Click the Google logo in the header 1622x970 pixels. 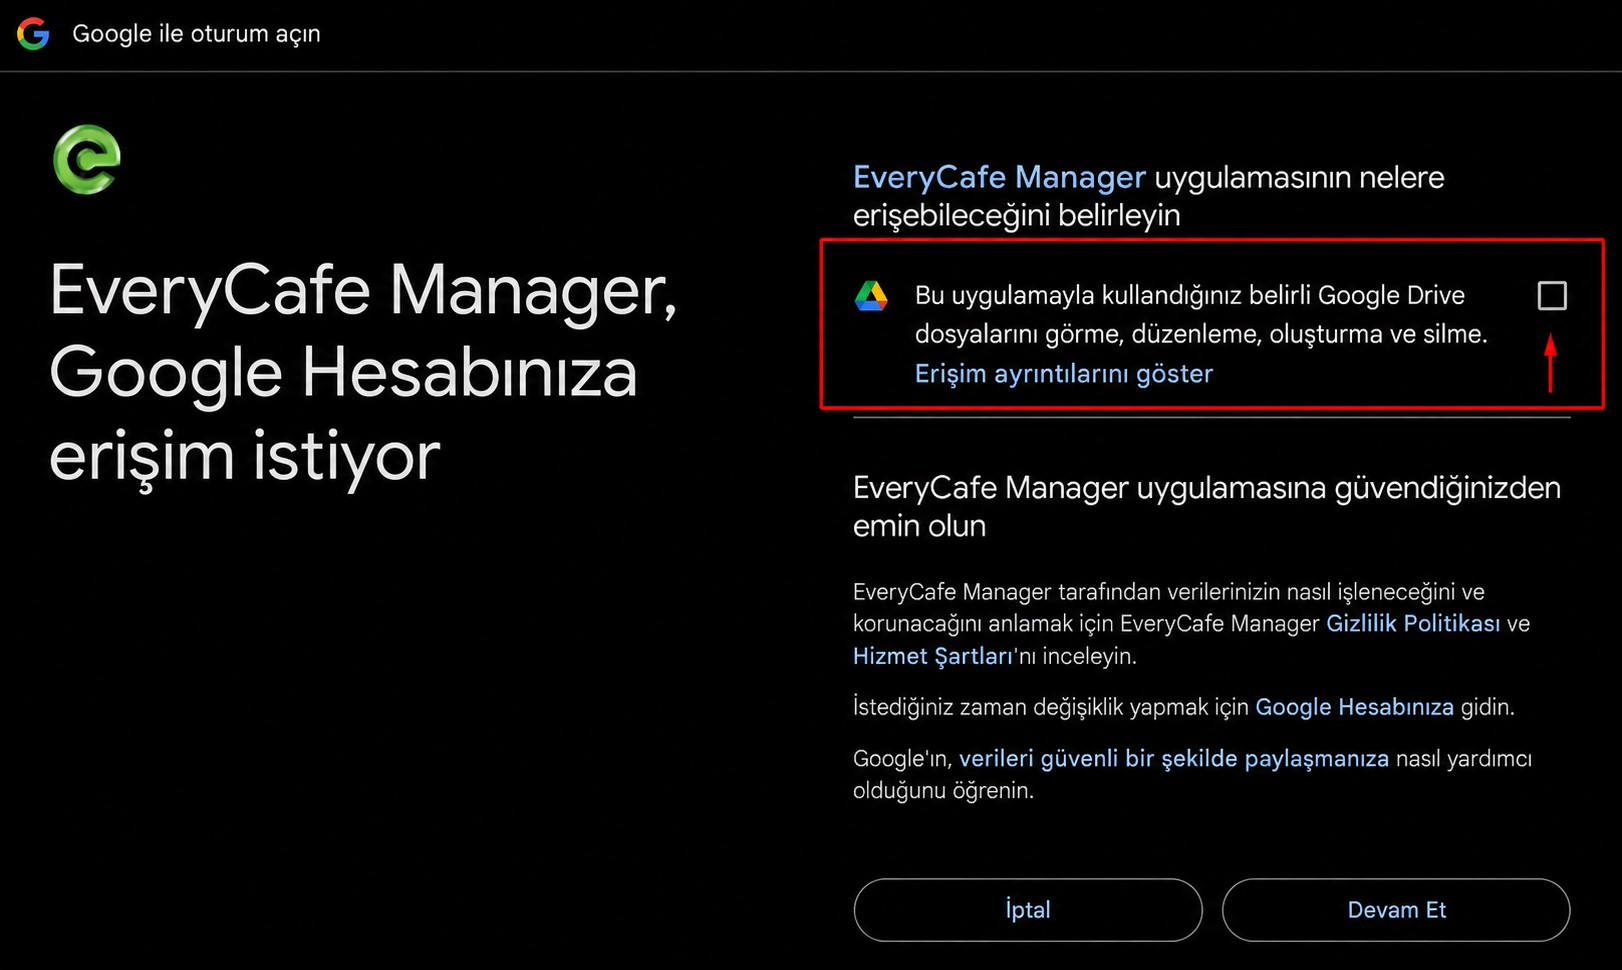click(33, 34)
